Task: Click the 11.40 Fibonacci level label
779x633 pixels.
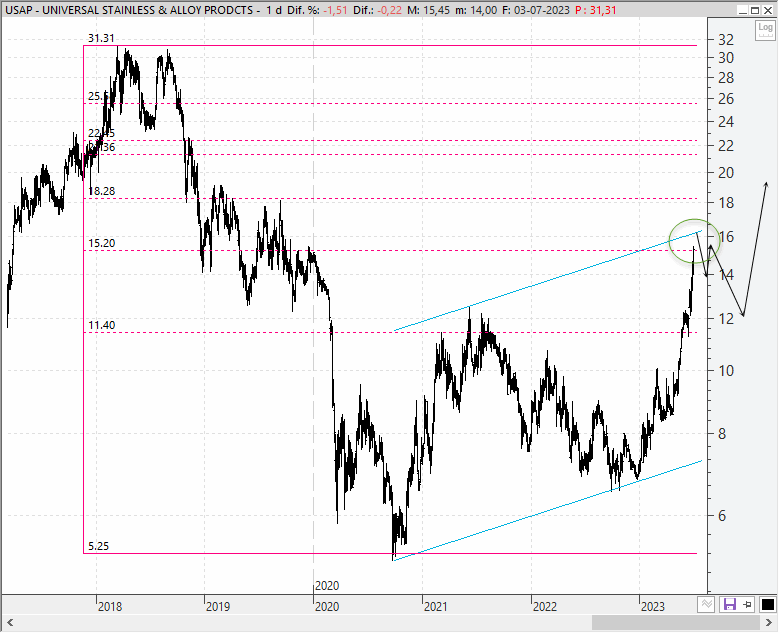Action: tap(101, 325)
